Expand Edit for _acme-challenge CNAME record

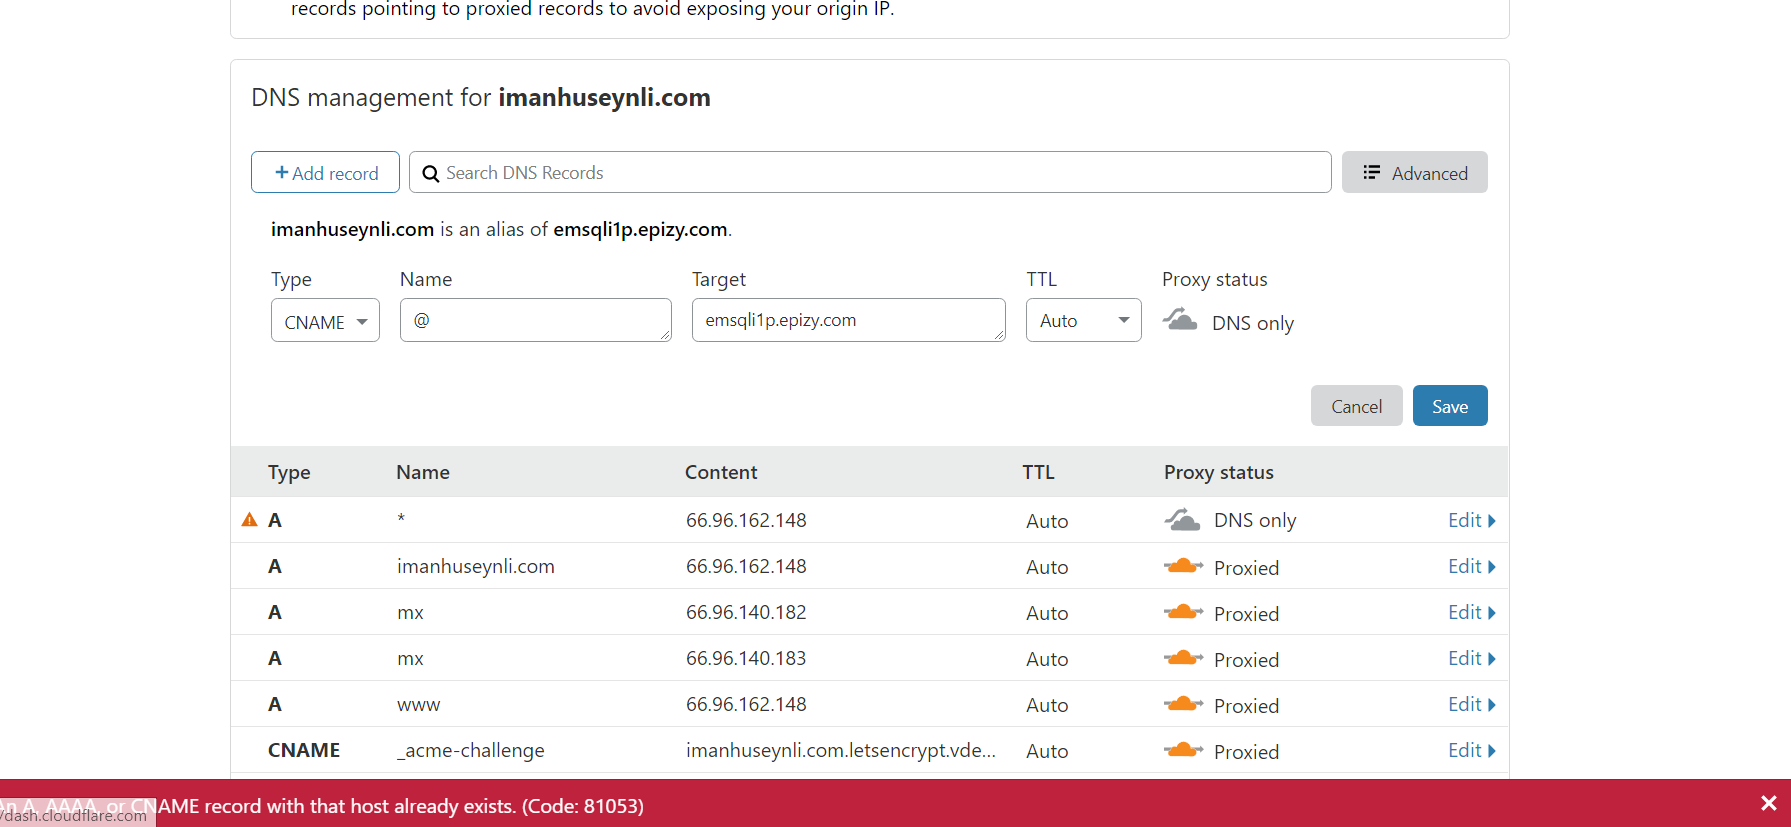click(1471, 751)
